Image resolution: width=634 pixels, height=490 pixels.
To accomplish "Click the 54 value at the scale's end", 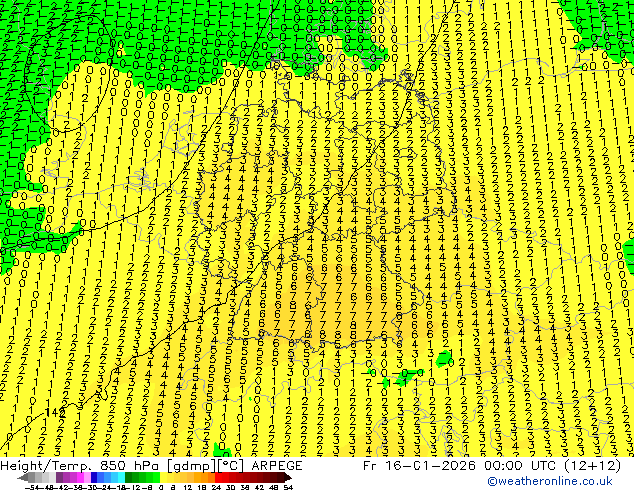I will tap(288, 487).
